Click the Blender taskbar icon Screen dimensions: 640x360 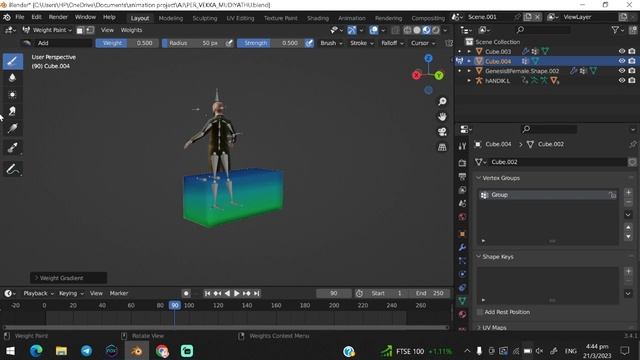click(x=136, y=351)
